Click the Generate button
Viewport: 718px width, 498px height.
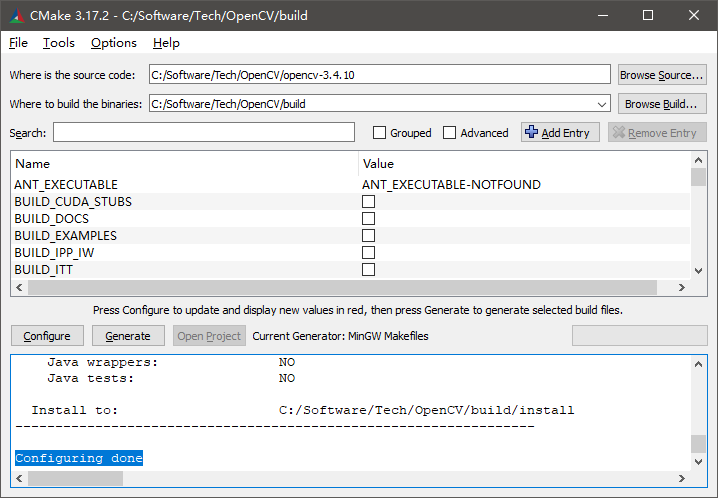(128, 336)
